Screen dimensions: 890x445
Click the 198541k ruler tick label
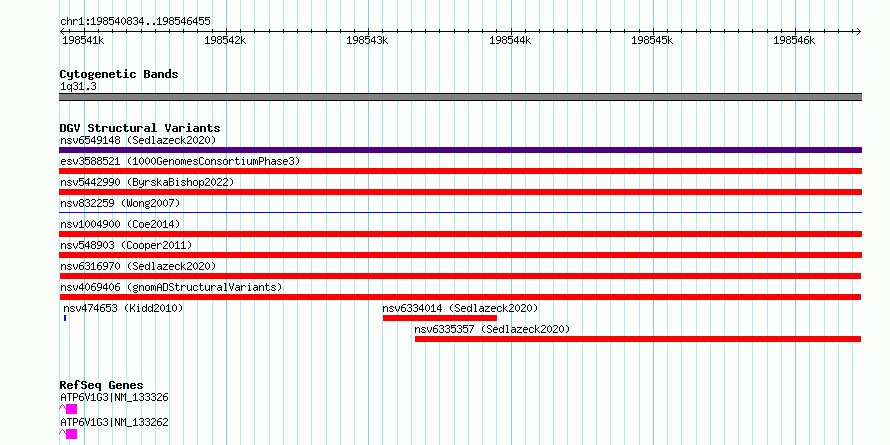[x=83, y=40]
